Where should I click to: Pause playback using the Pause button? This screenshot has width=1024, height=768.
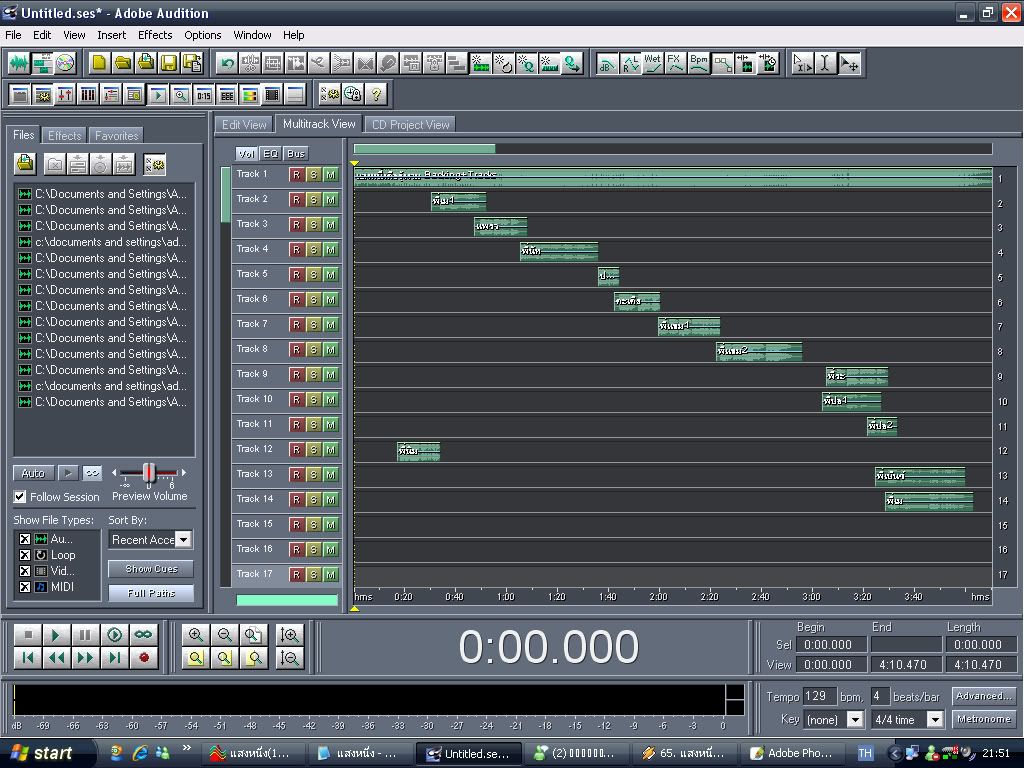point(85,635)
